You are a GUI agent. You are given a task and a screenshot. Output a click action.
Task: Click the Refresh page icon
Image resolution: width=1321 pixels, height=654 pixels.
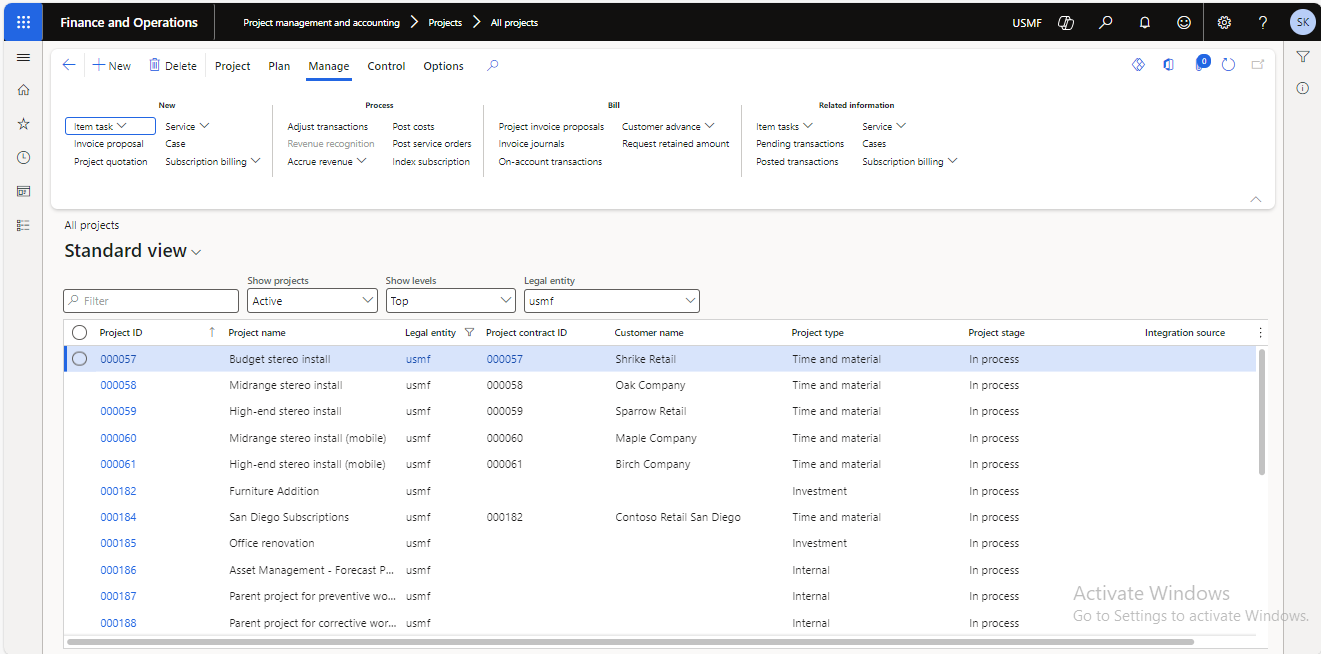click(x=1228, y=65)
